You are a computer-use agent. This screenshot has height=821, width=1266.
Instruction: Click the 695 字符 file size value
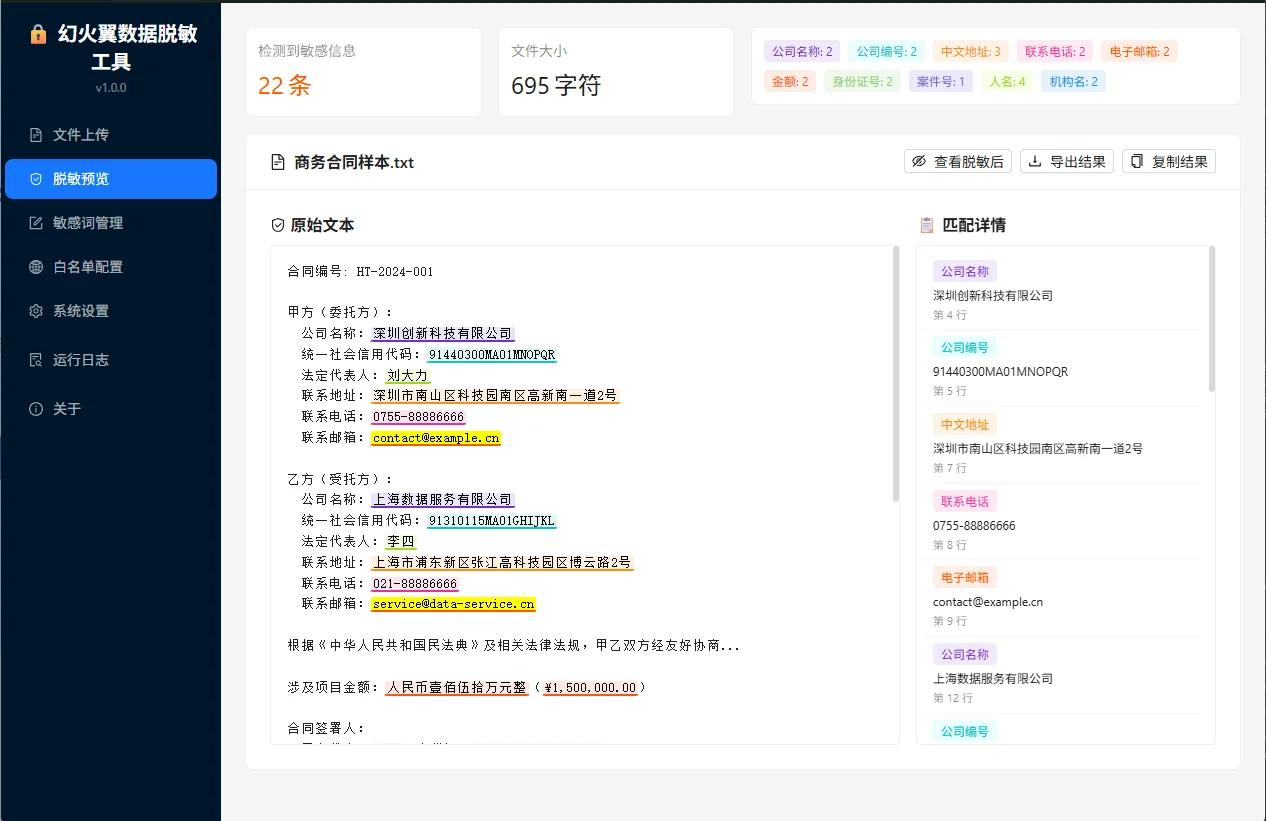[x=556, y=86]
